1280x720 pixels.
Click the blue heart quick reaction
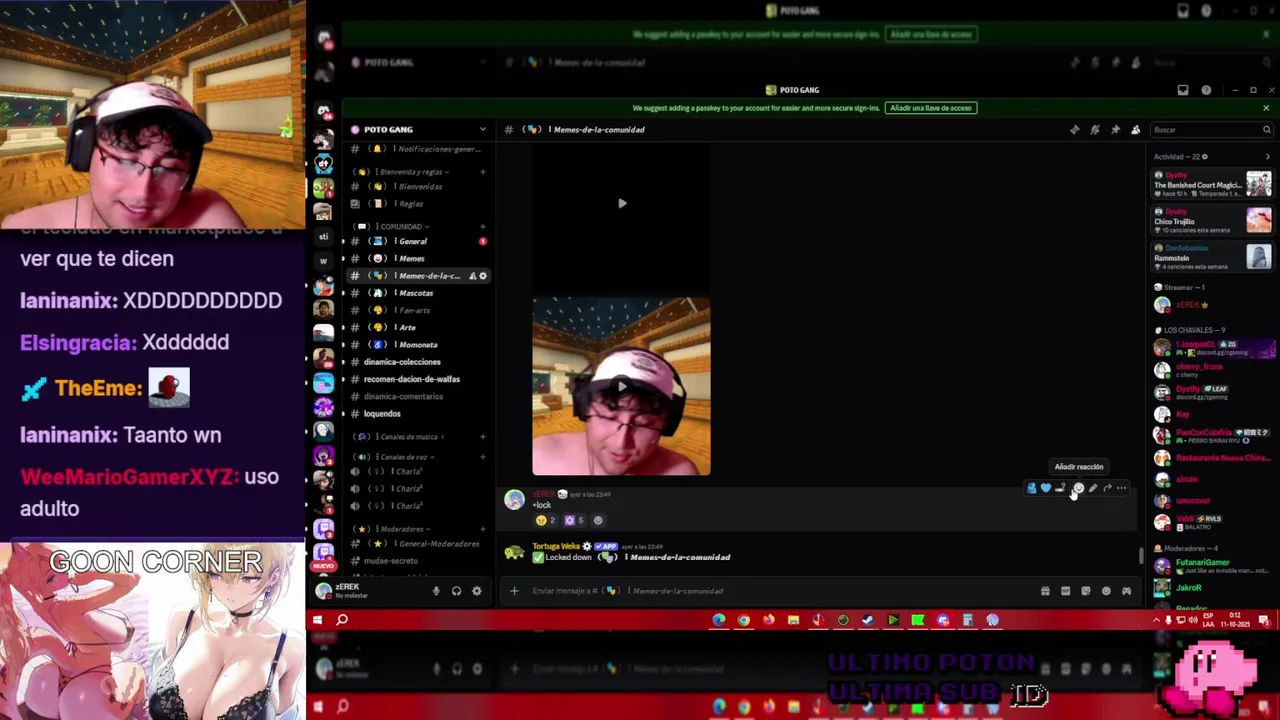(1046, 488)
